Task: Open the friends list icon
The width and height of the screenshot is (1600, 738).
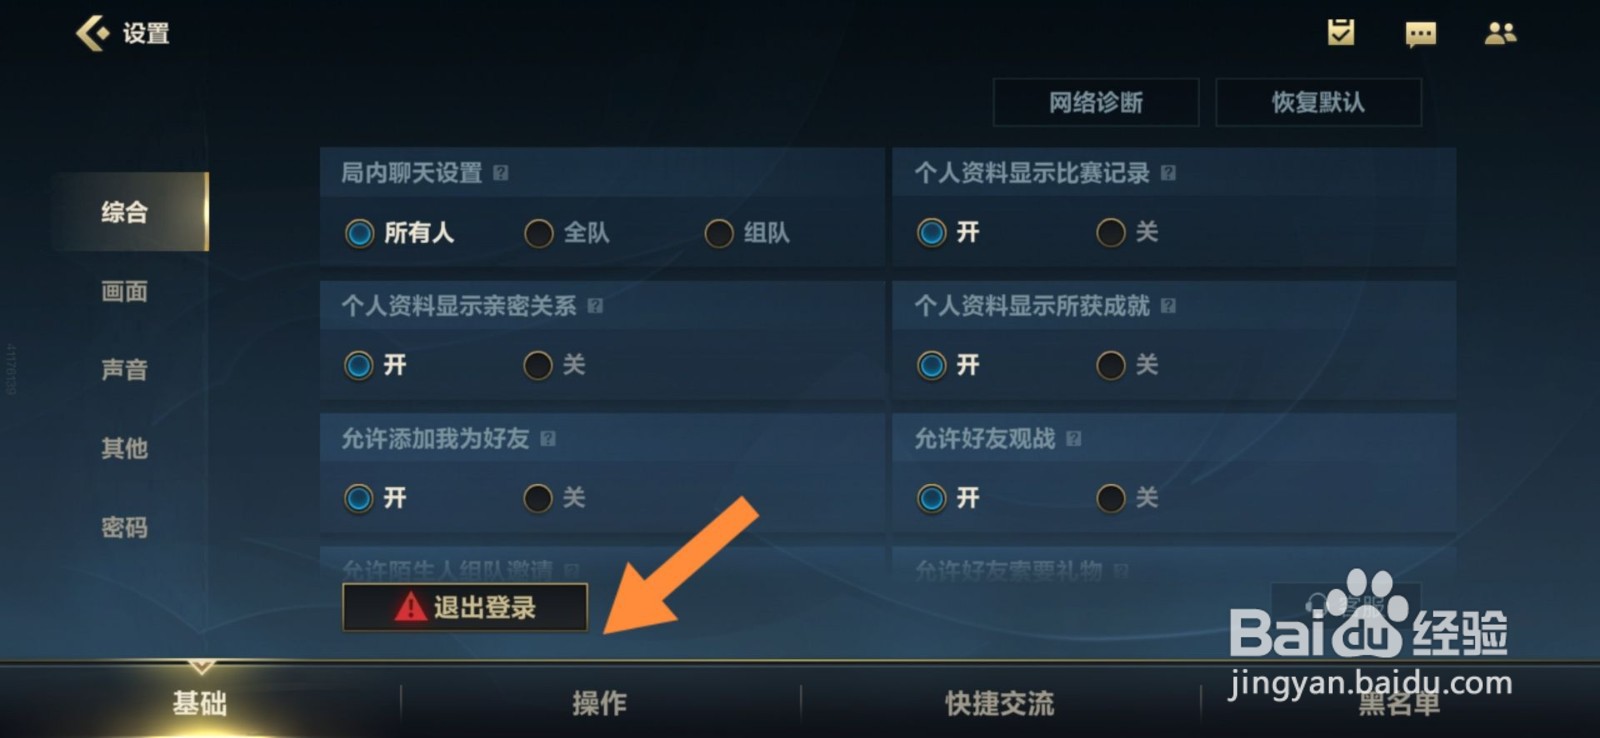Action: coord(1500,34)
